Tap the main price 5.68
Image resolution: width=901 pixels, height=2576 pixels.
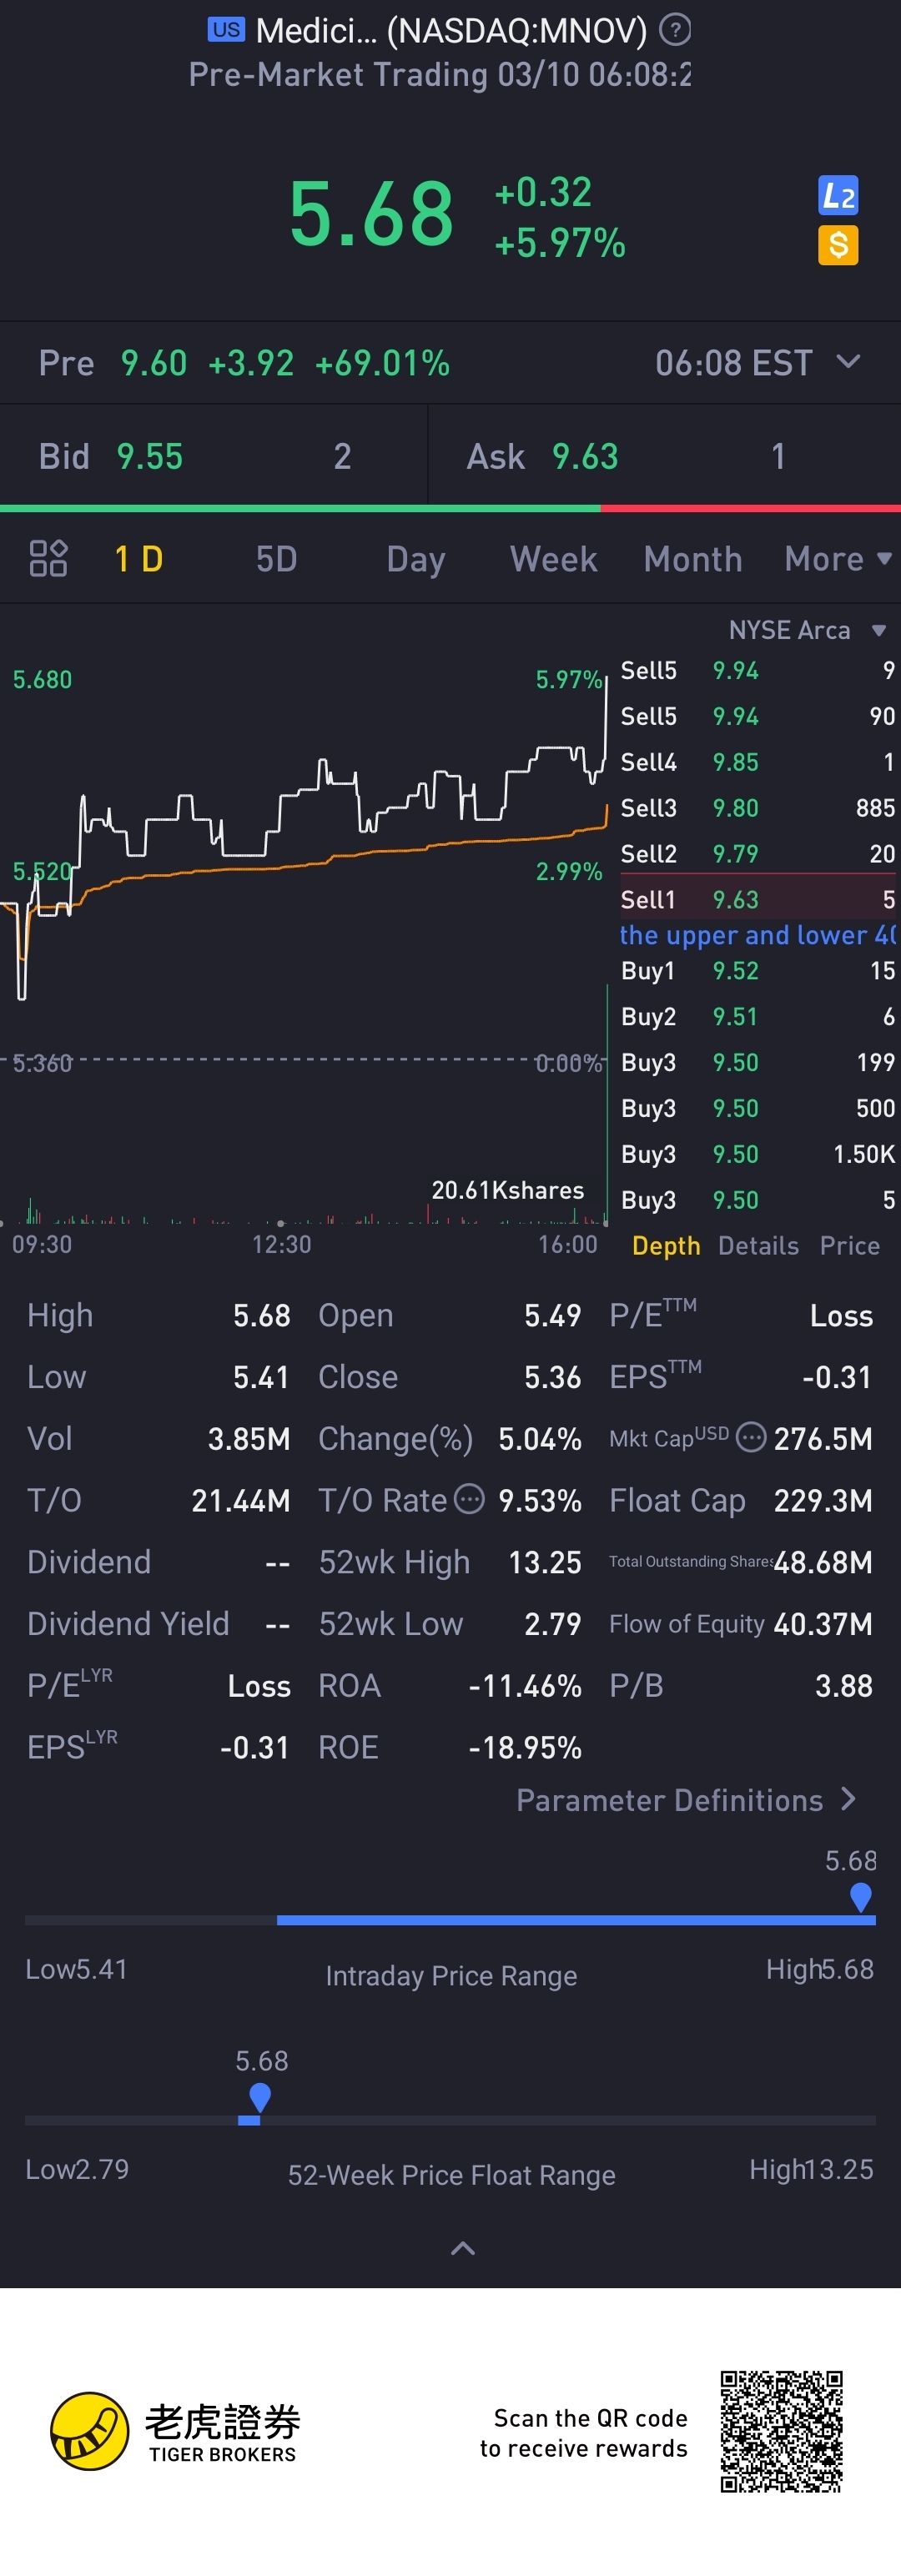coord(371,214)
